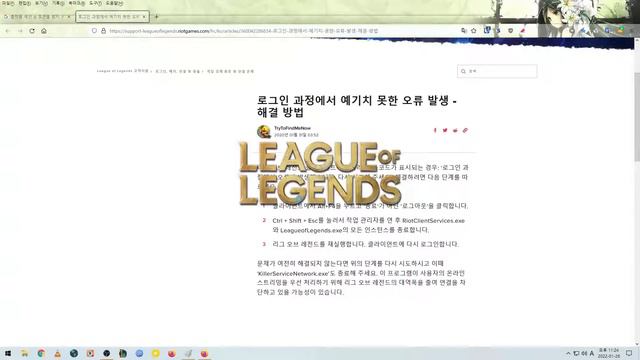
Task: Click the author name TryToFindMeNow
Action: click(x=292, y=128)
